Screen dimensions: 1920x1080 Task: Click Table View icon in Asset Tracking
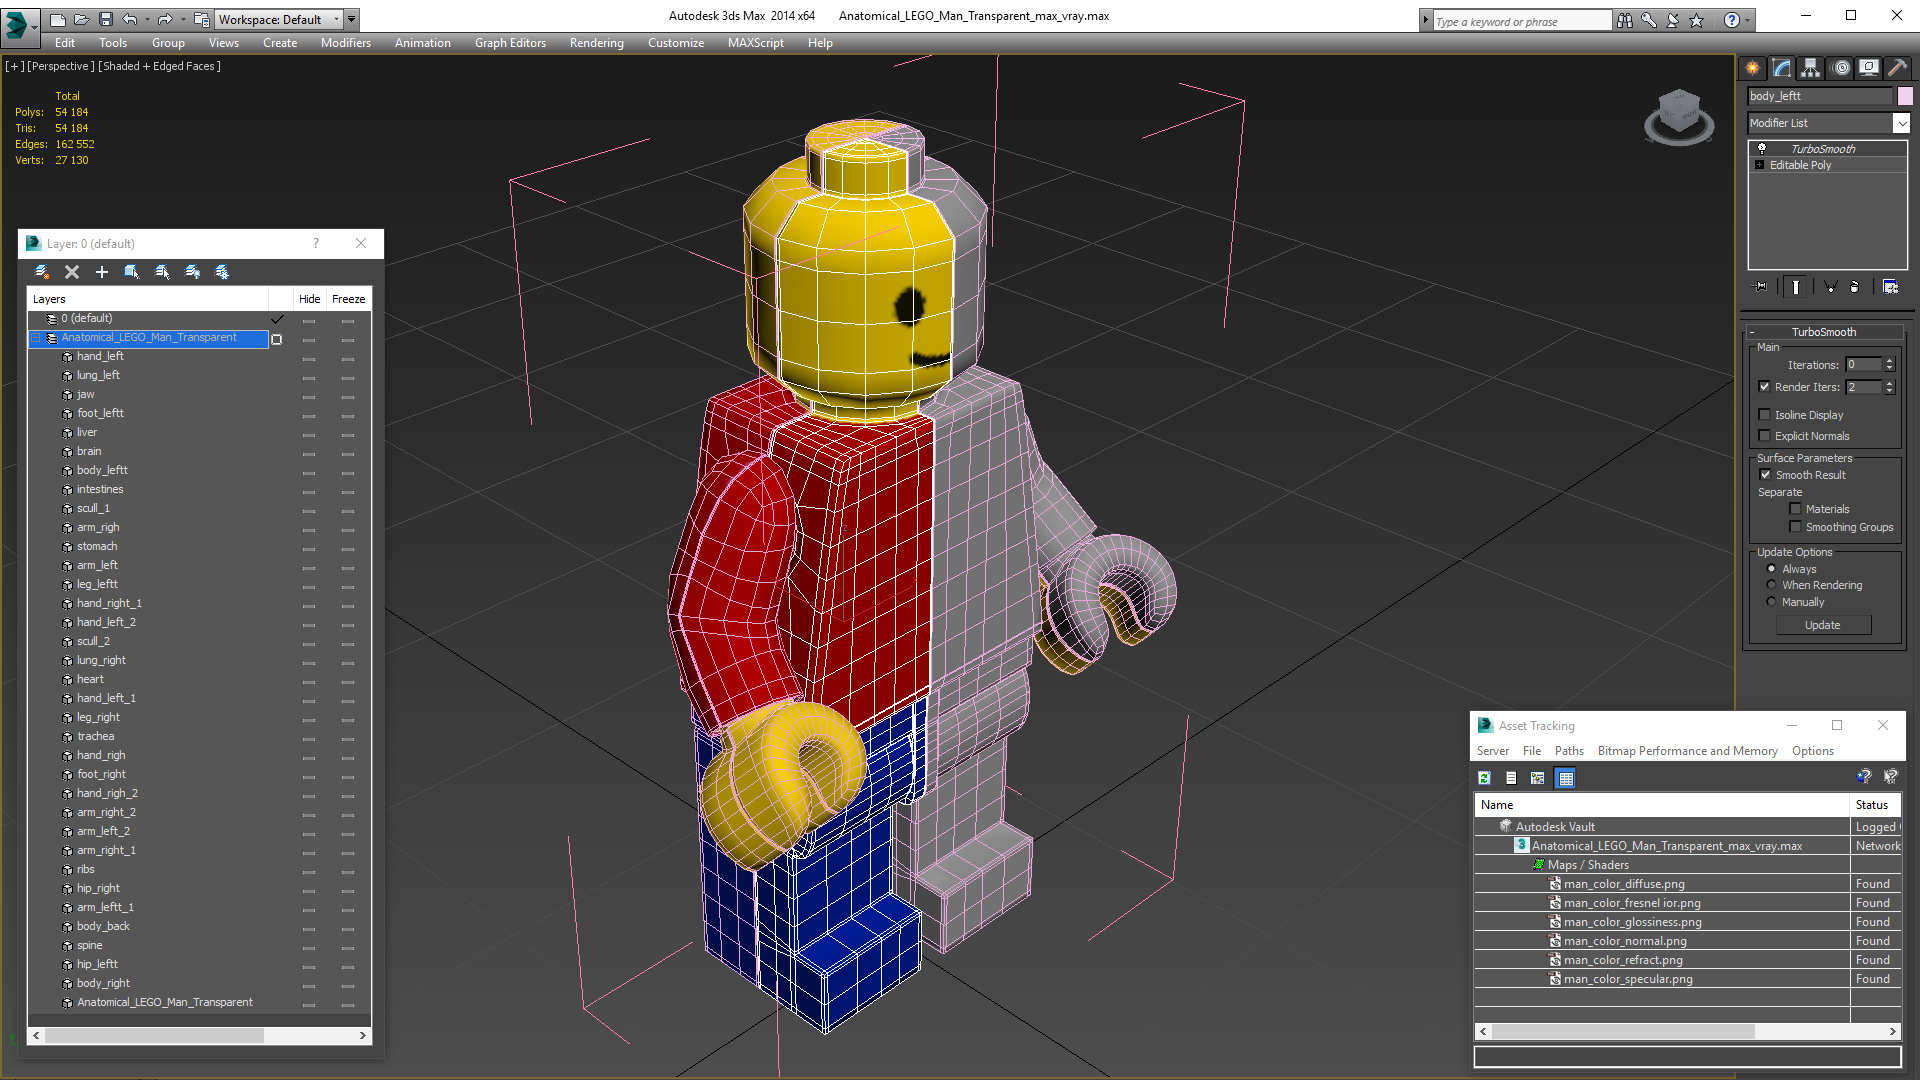tap(1566, 778)
